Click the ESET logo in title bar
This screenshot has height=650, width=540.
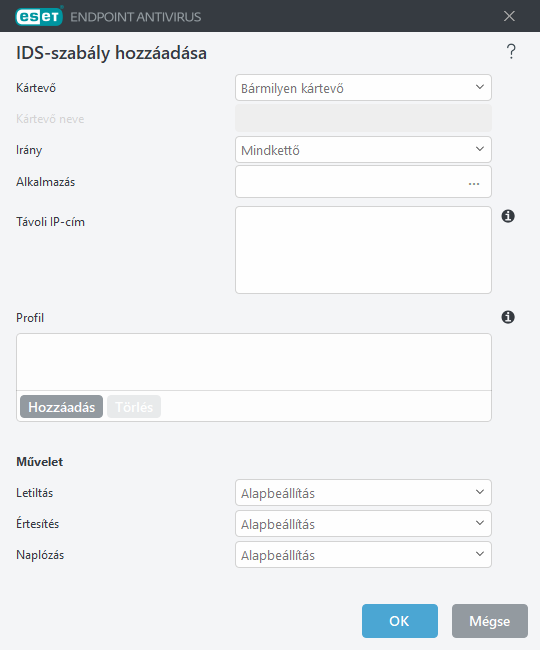[x=39, y=17]
